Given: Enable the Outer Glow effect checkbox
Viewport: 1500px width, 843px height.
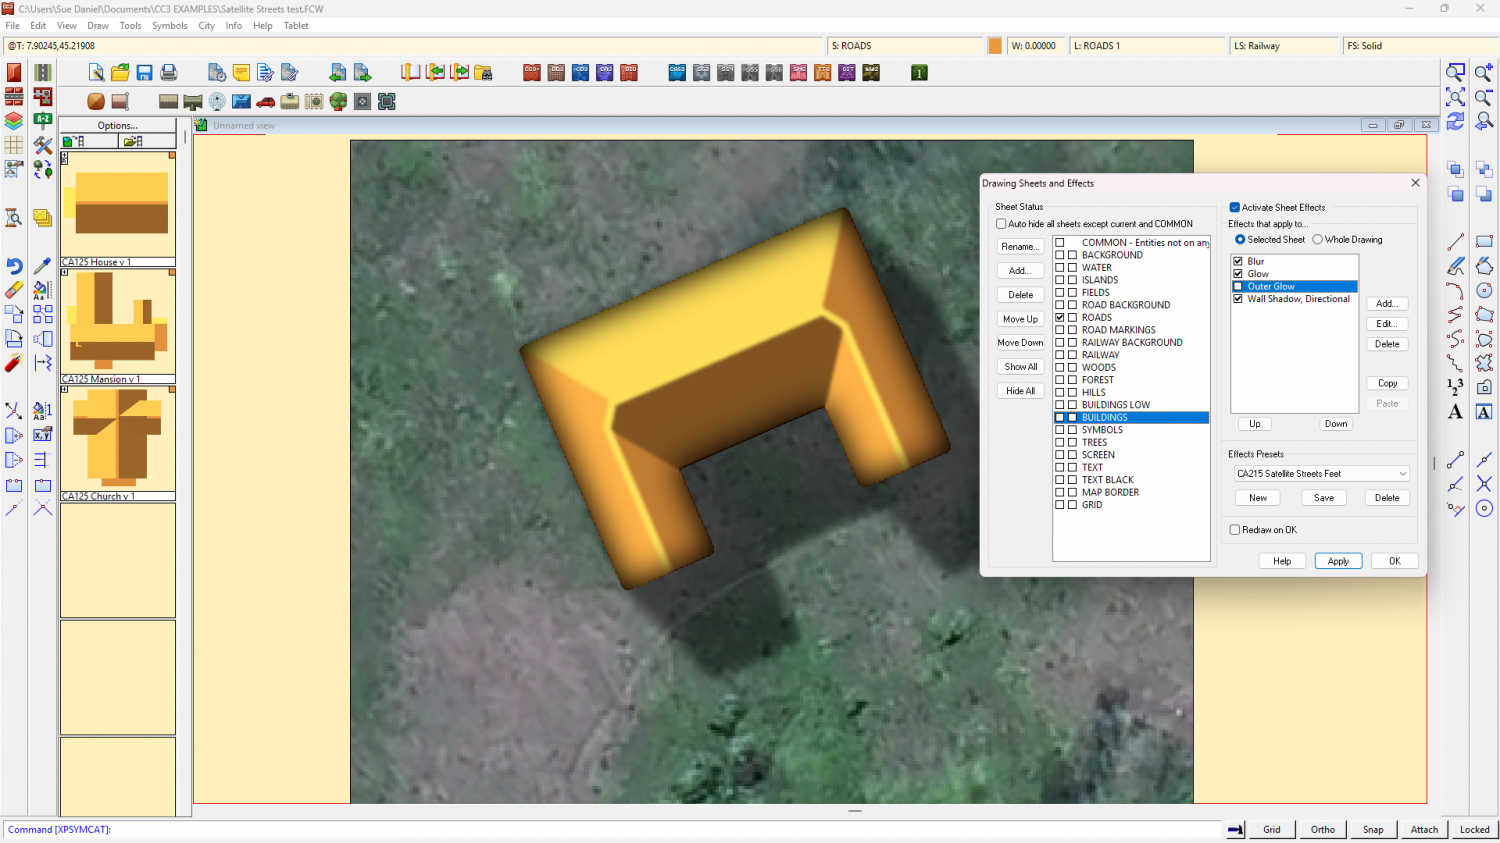Looking at the screenshot, I should tap(1238, 286).
